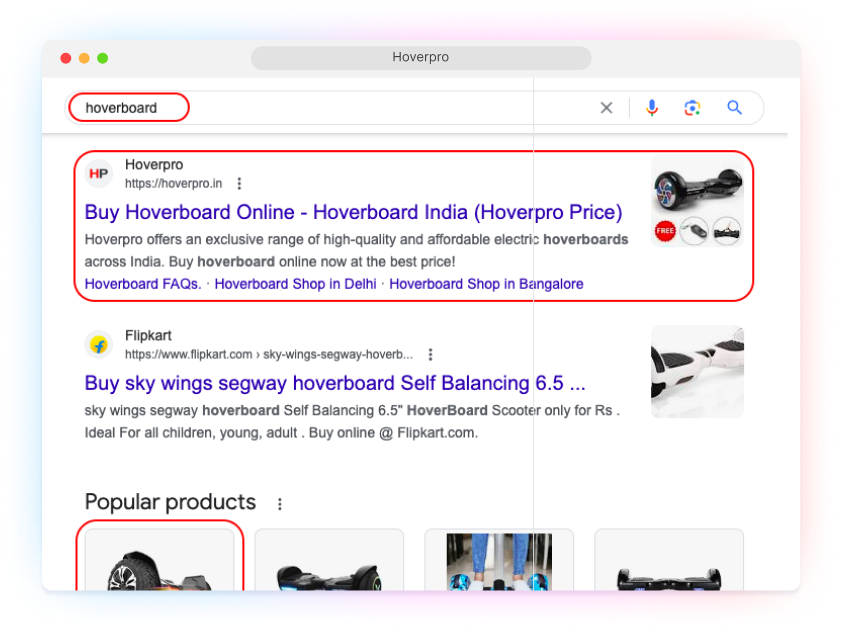
Task: Open Hoverboard Shop in Bangalore sitelink
Action: pyautogui.click(x=486, y=284)
